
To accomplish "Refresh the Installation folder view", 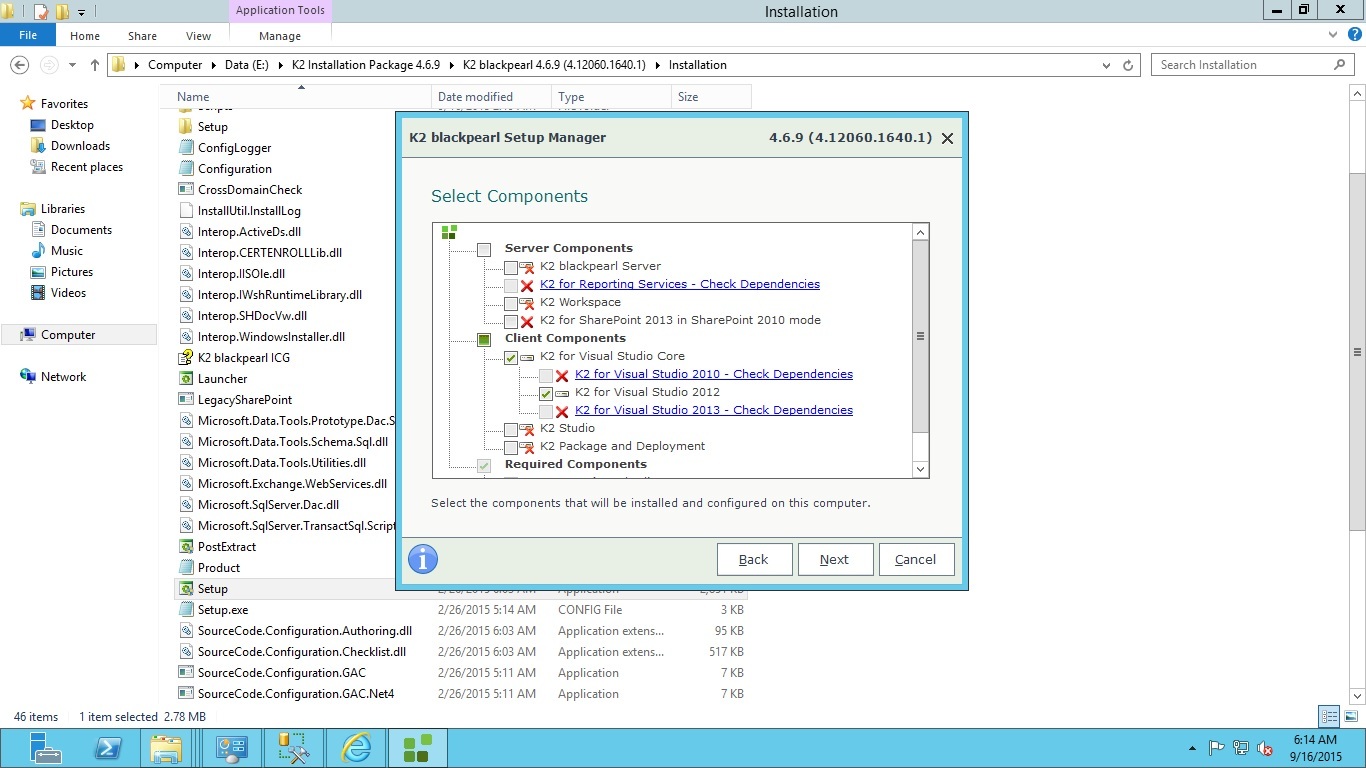I will click(x=1128, y=65).
